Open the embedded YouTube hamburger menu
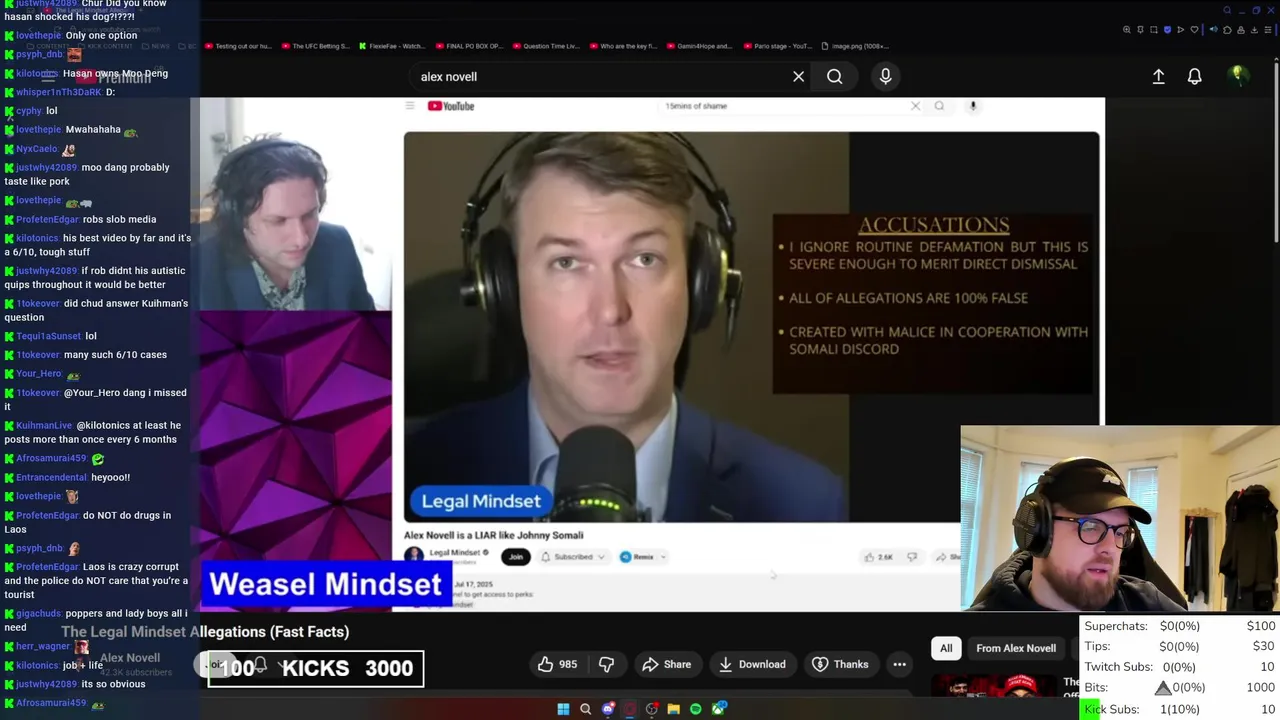 [x=409, y=106]
